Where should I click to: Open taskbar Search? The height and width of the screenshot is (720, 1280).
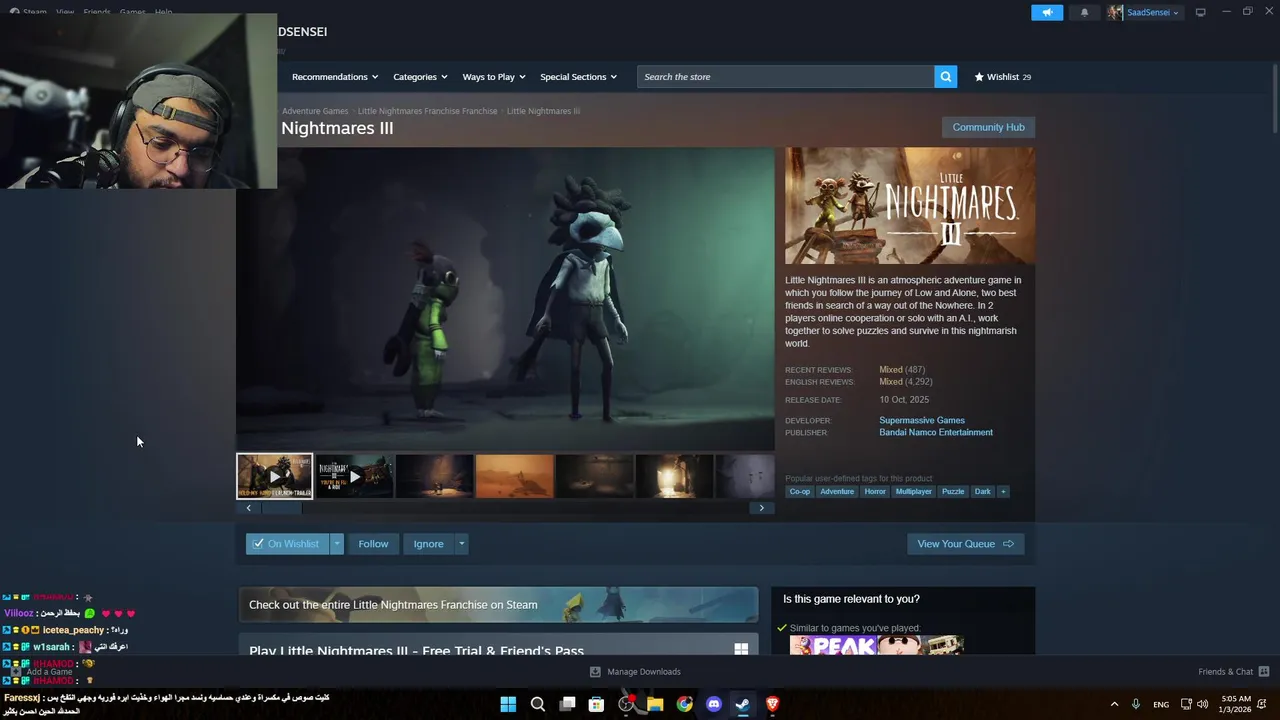point(538,704)
